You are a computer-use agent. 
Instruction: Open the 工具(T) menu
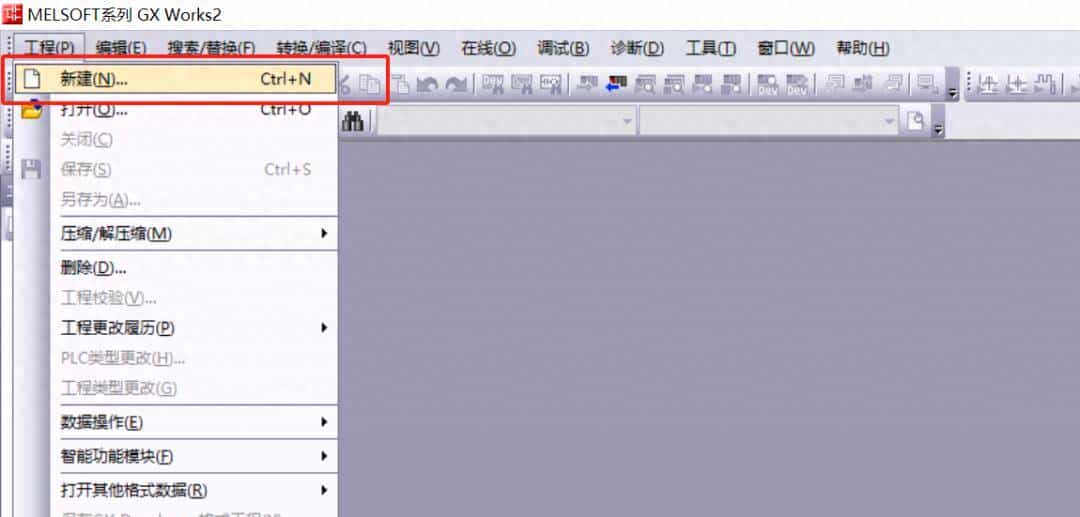[x=711, y=48]
